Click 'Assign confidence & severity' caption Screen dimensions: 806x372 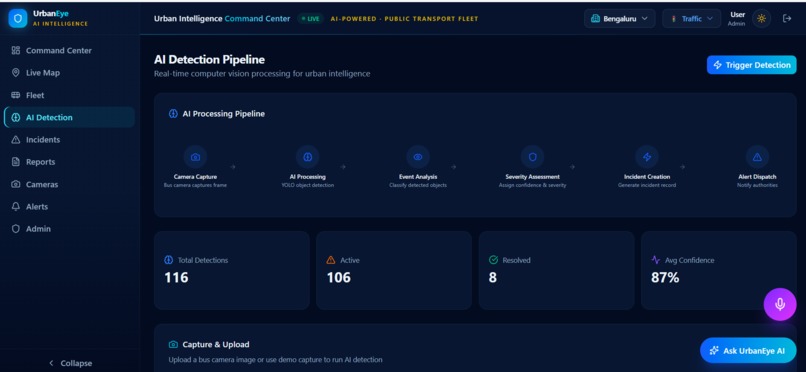tap(533, 185)
